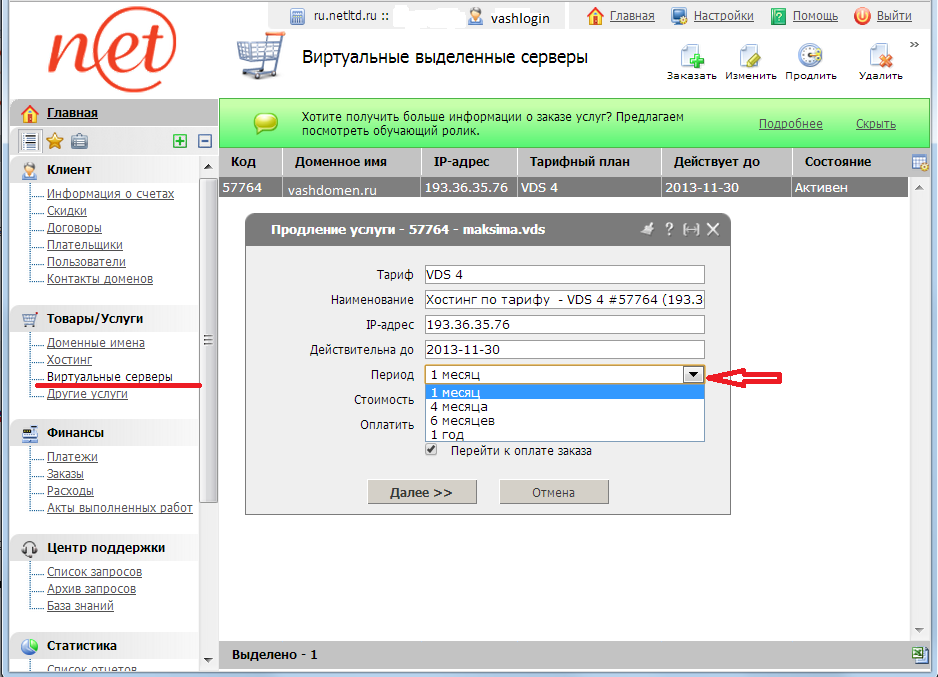This screenshot has height=677, width=938.
Task: Open favorites via the star icon
Action: coord(55,141)
